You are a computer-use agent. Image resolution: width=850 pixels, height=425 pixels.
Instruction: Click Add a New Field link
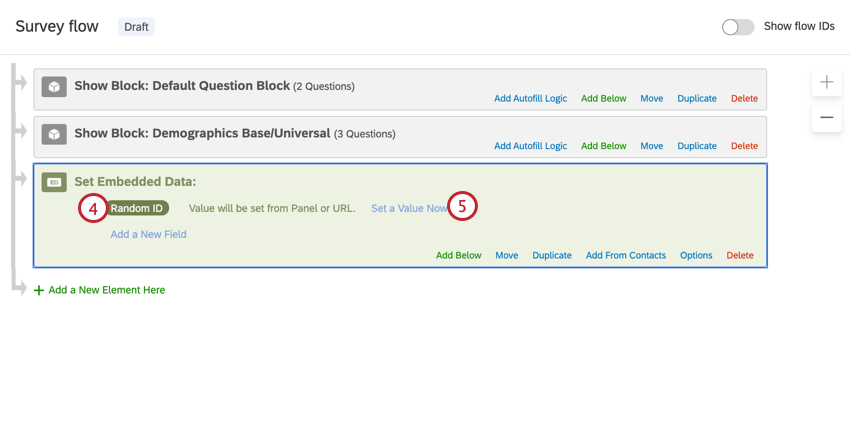point(148,234)
